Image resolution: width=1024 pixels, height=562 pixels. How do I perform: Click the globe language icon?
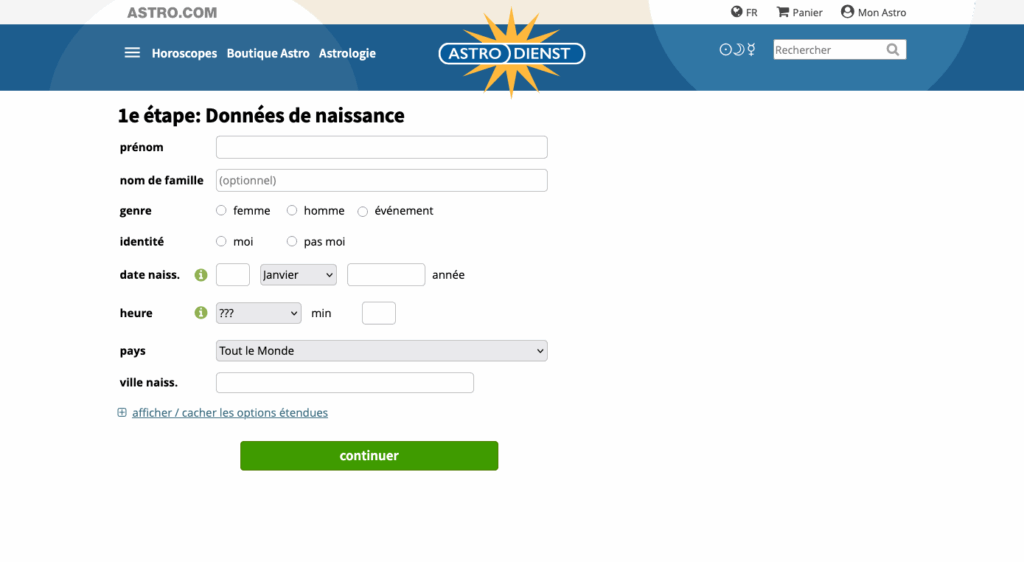click(737, 12)
